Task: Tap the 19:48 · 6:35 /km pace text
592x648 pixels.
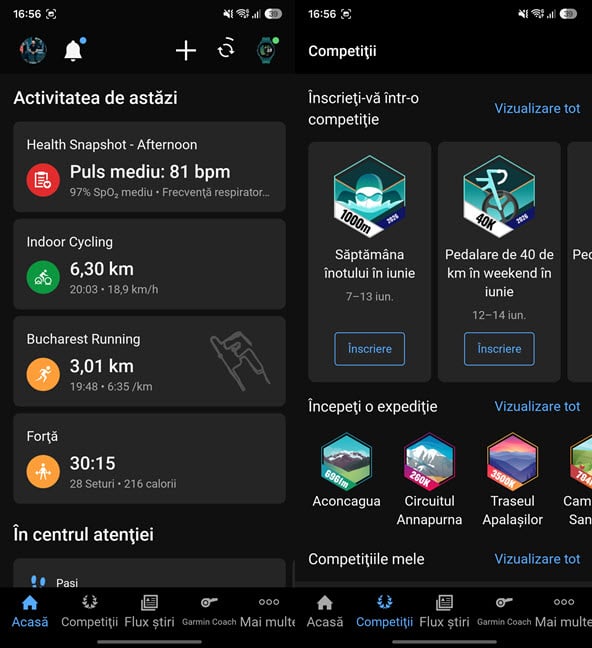Action: [111, 386]
